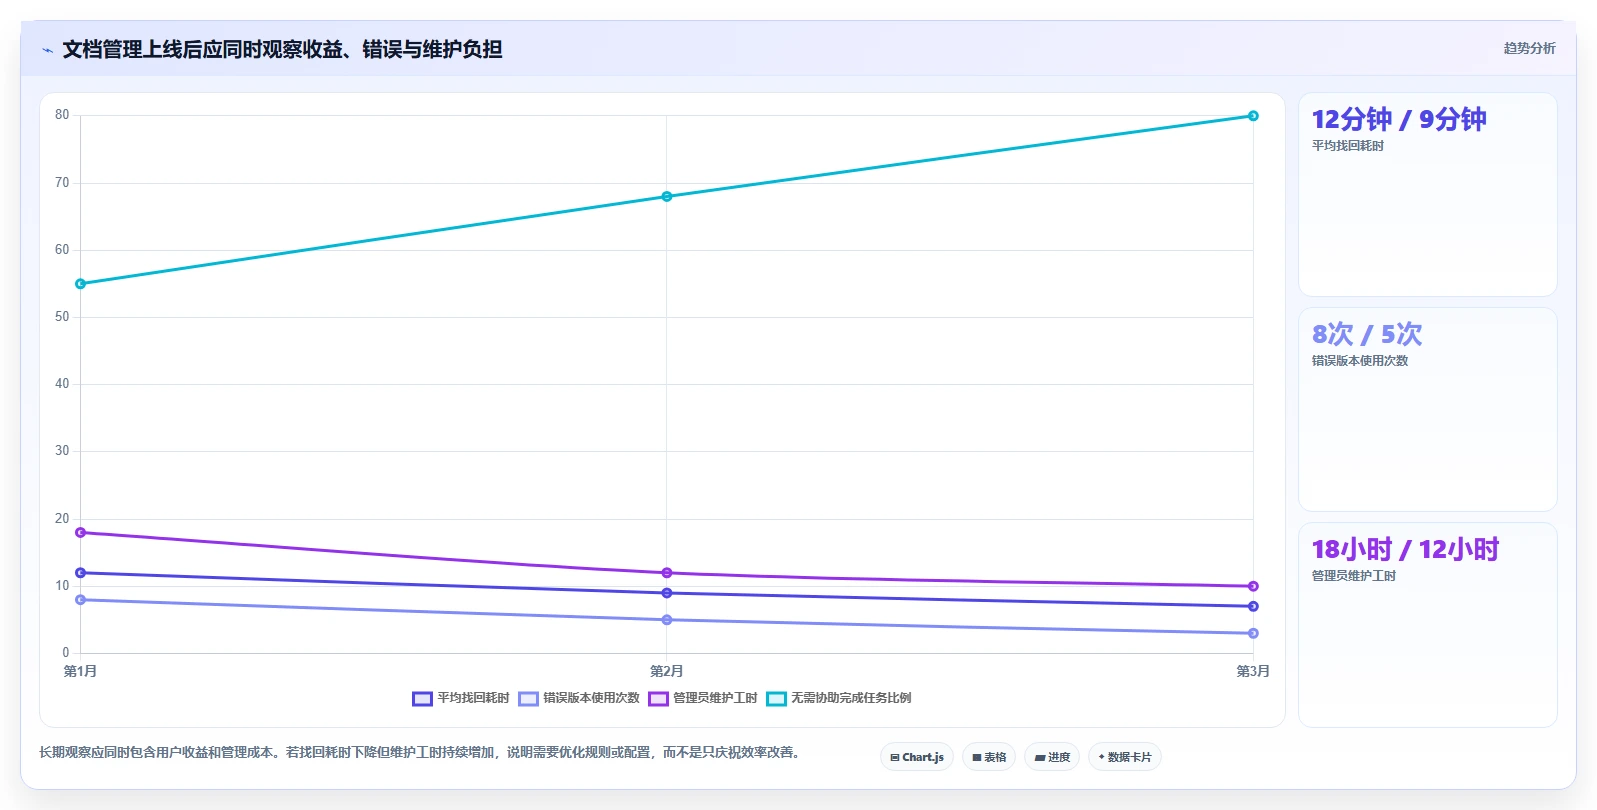
Task: Click the 第1月 x-axis label
Action: pyautogui.click(x=80, y=671)
